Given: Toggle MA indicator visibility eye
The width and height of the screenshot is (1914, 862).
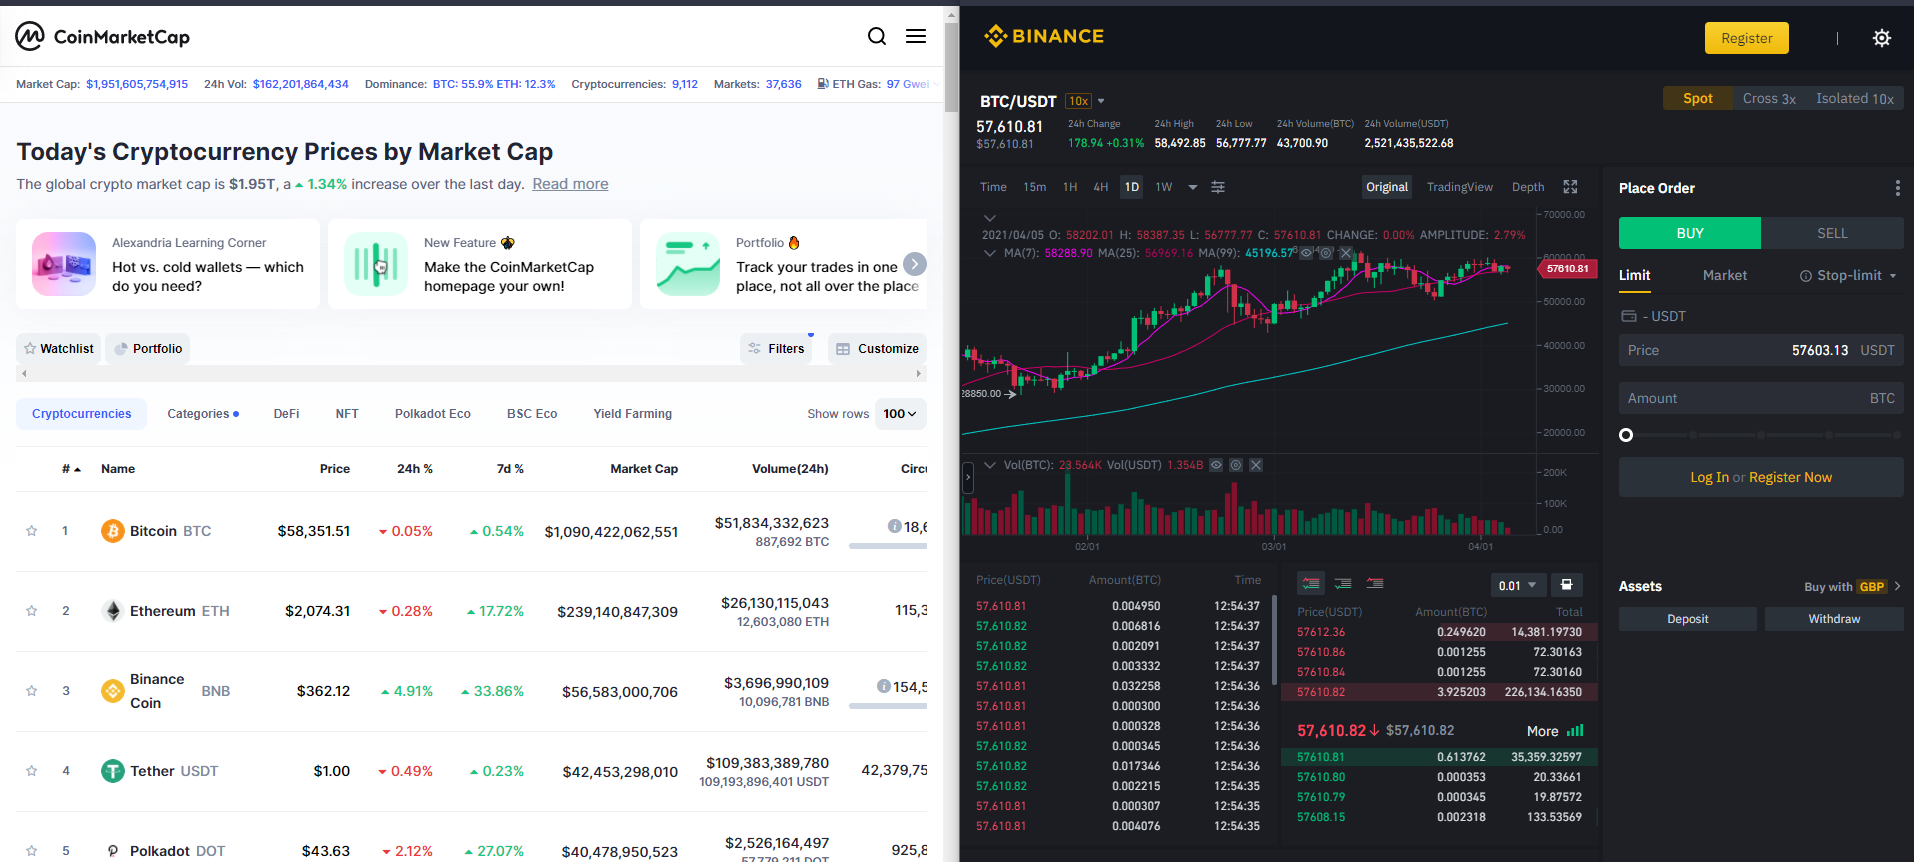Looking at the screenshot, I should tap(1306, 253).
